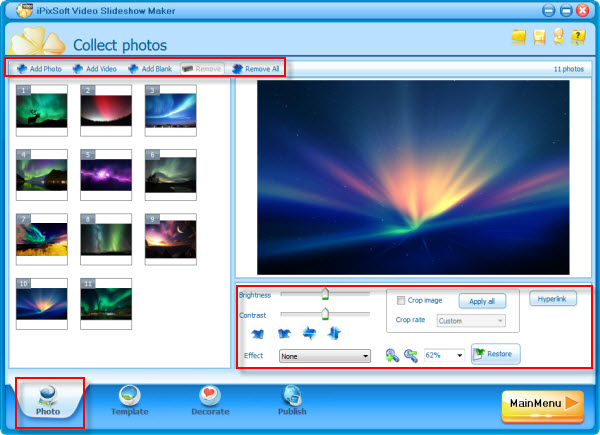Select photo thumbnail 3 with blue aurora
Viewport: 600px width, 435px height.
(x=171, y=111)
